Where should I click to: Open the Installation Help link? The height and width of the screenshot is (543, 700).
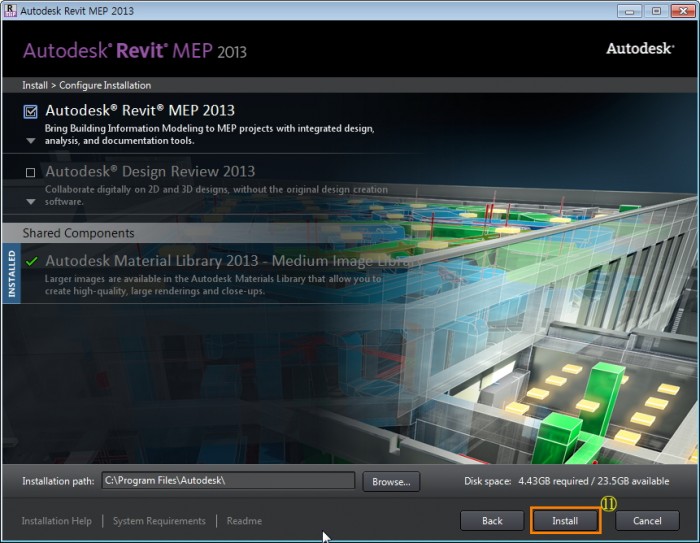point(57,521)
